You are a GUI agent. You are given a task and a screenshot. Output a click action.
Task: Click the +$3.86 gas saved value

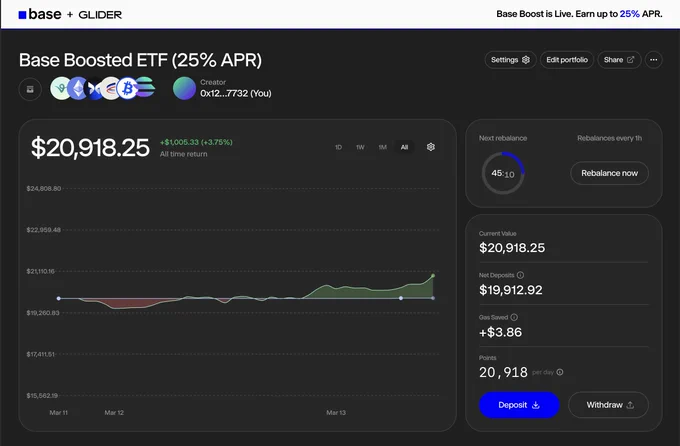point(500,332)
